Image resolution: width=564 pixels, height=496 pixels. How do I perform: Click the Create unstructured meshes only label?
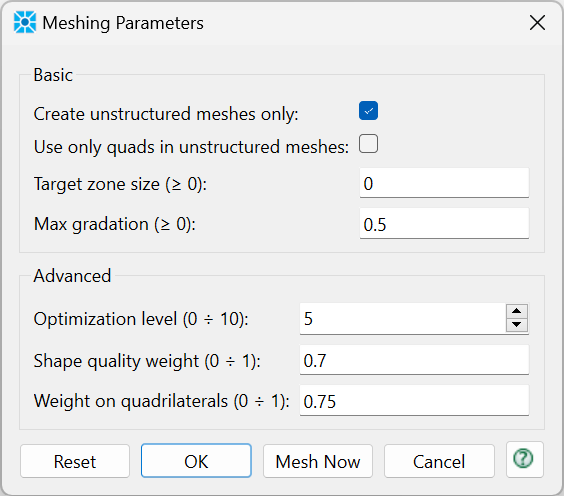166,114
